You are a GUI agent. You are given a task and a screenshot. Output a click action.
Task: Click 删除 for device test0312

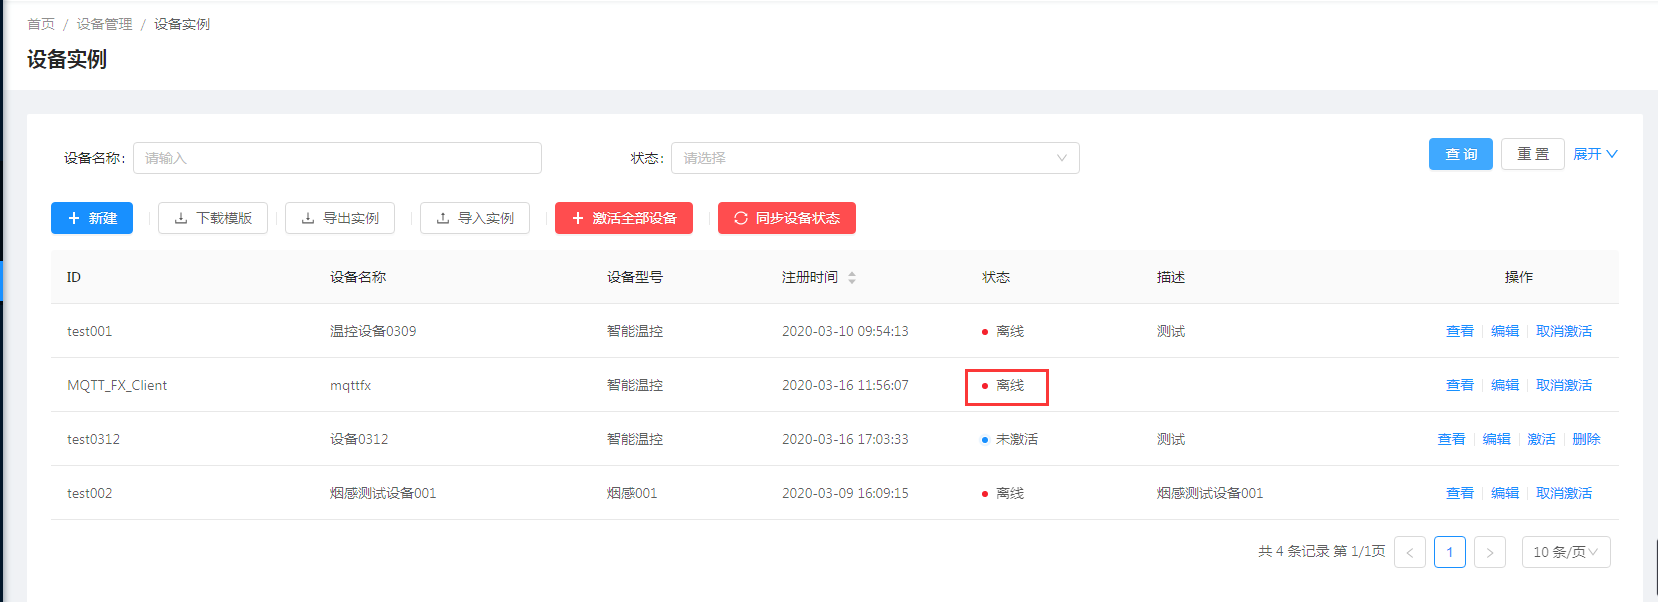pos(1586,439)
